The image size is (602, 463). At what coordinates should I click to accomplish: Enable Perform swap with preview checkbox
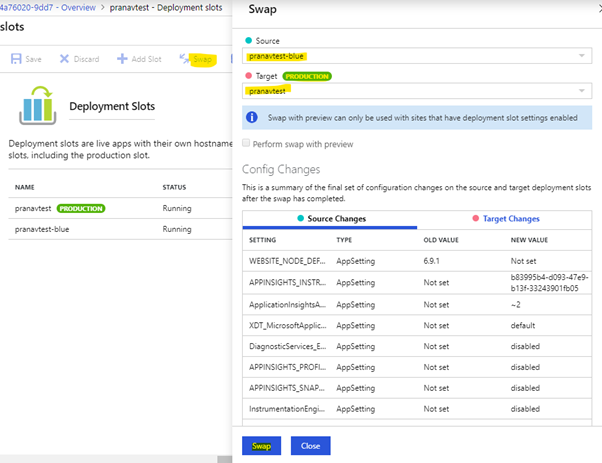click(x=247, y=143)
